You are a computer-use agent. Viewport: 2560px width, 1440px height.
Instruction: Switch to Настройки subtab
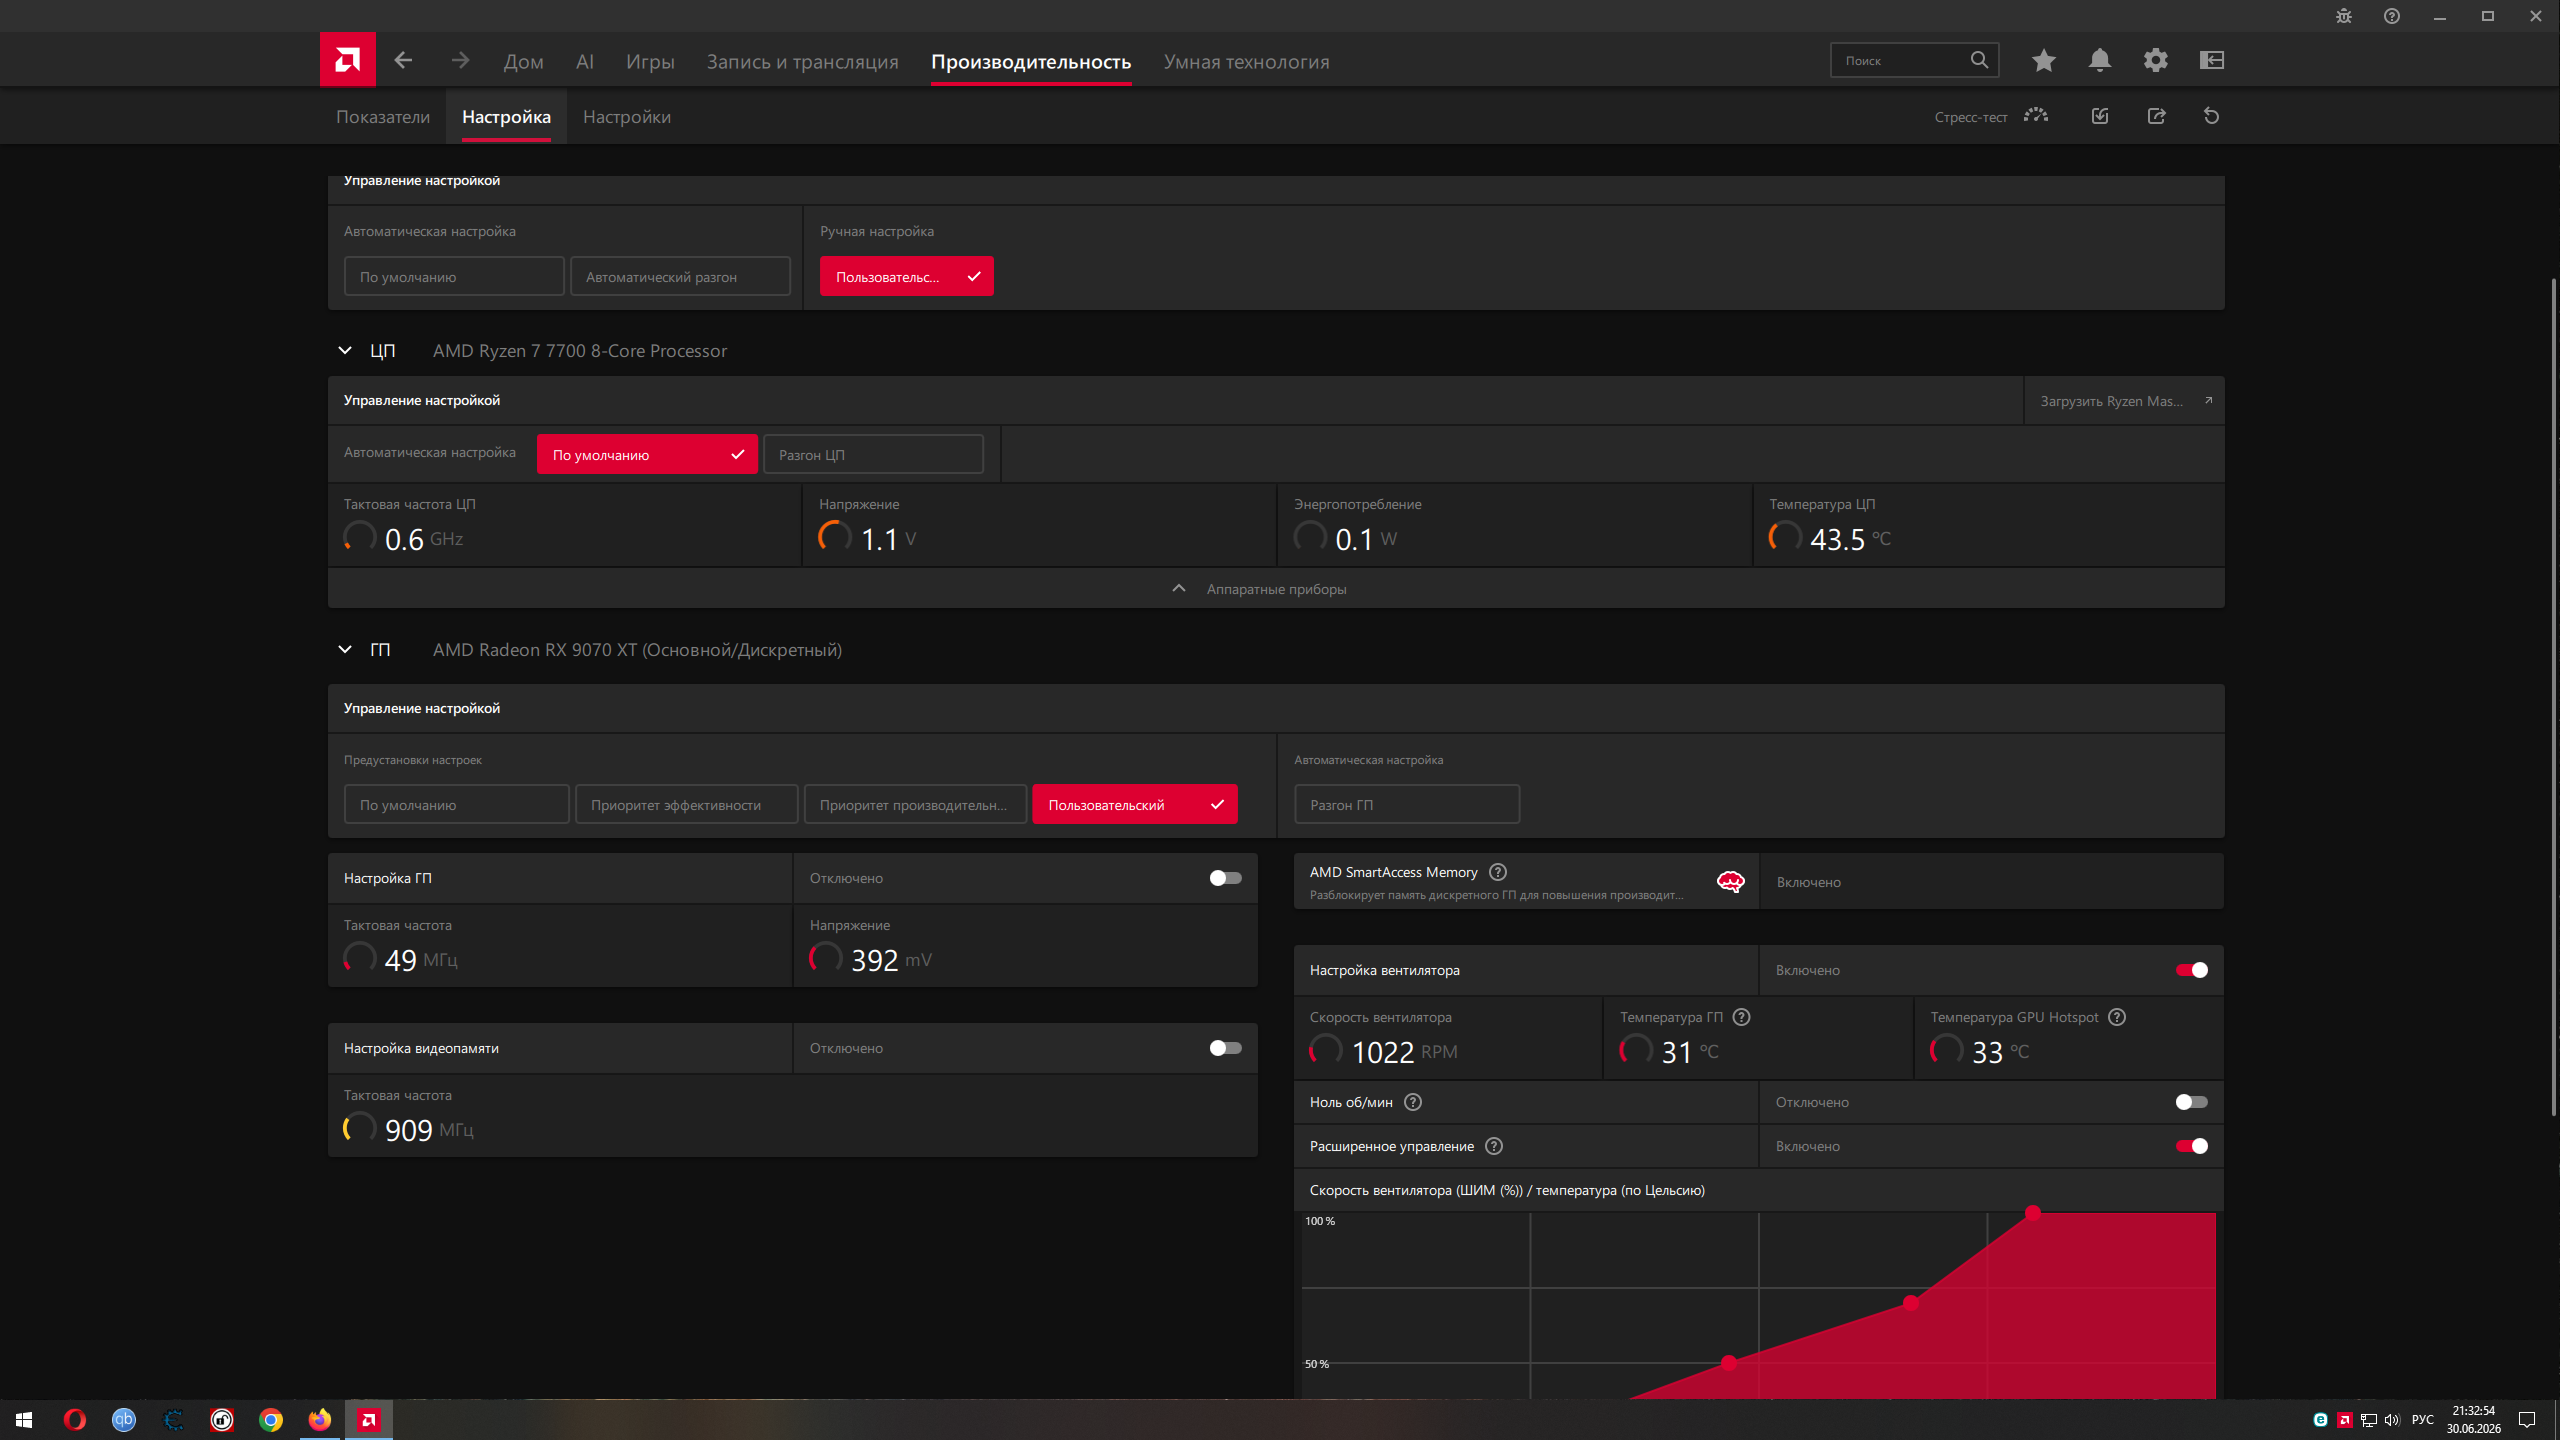[627, 117]
